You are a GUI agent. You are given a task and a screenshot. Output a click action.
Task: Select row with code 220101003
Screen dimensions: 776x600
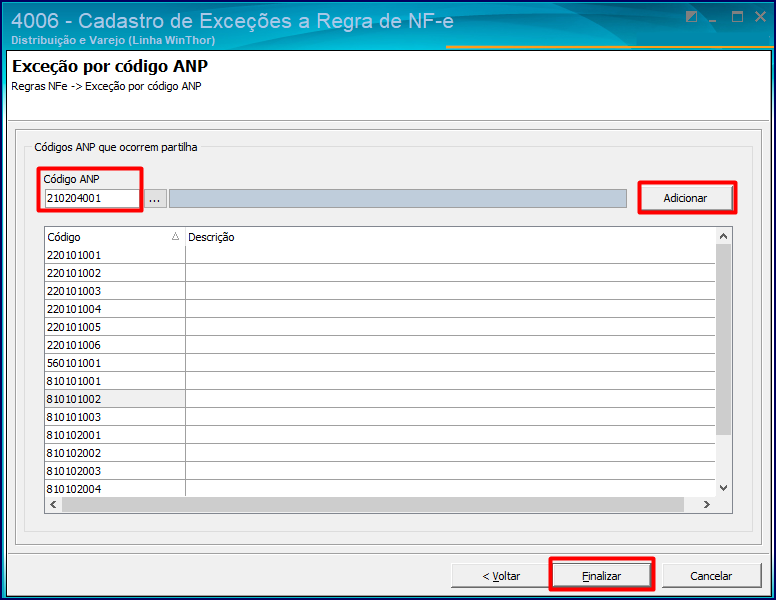coord(380,291)
